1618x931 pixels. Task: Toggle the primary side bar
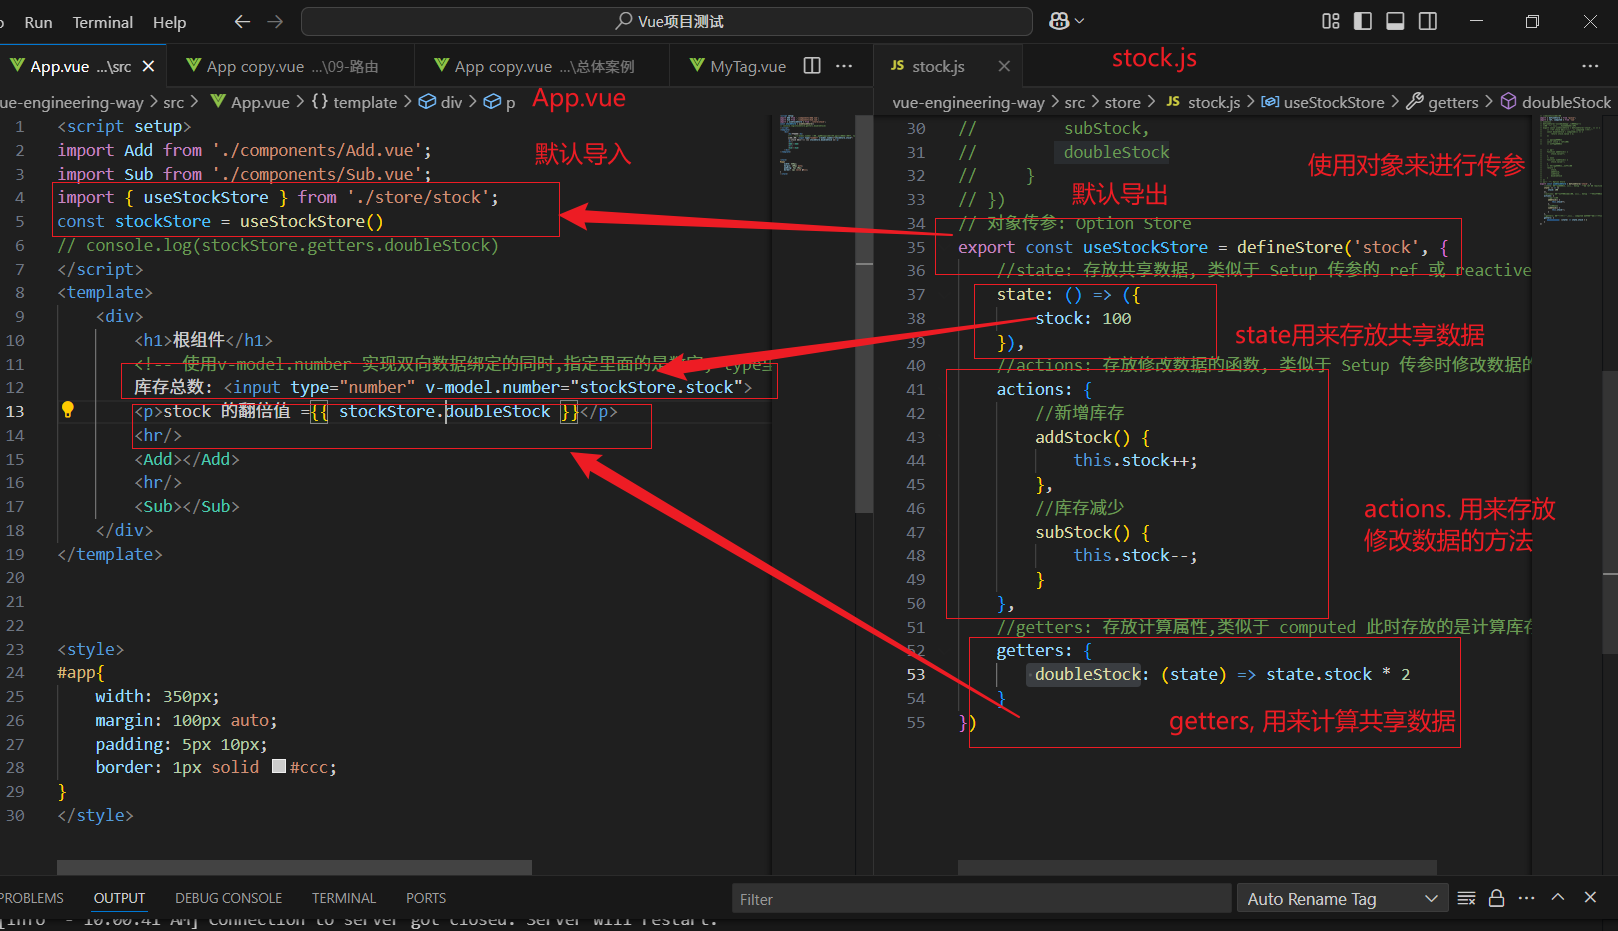click(1363, 21)
